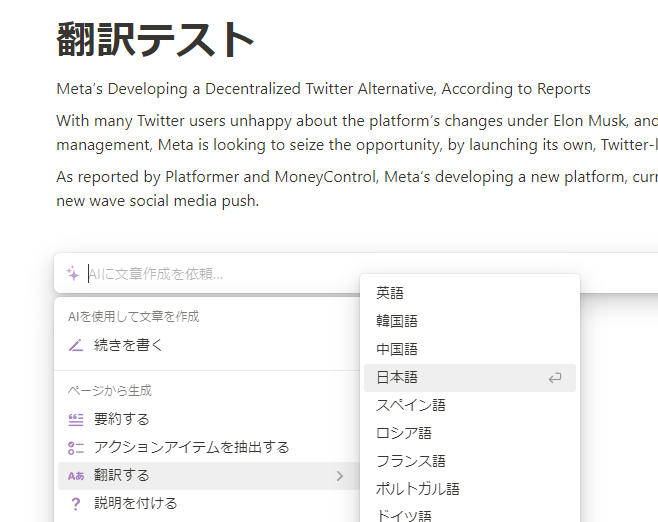Image resolution: width=658 pixels, height=522 pixels.
Task: Click the enter arrow icon on 日本語 row
Action: click(555, 378)
